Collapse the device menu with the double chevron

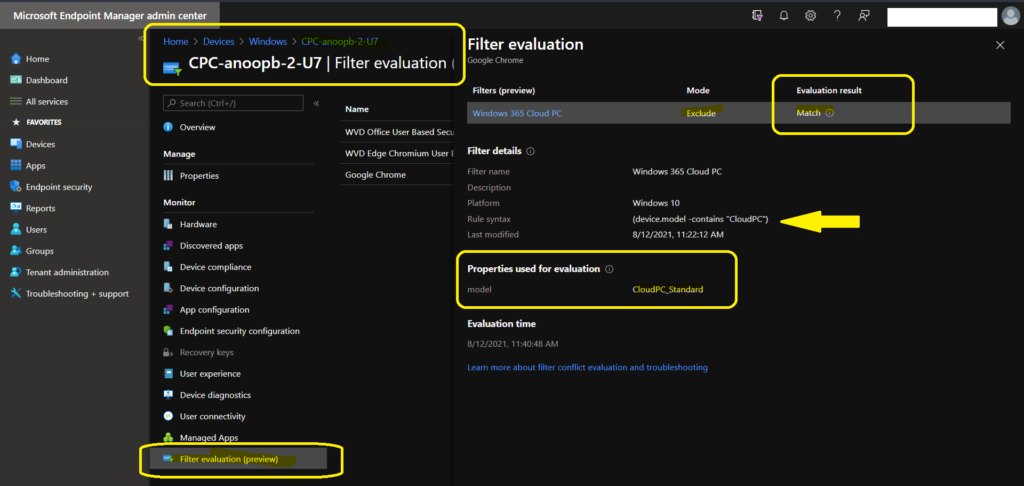coord(316,103)
